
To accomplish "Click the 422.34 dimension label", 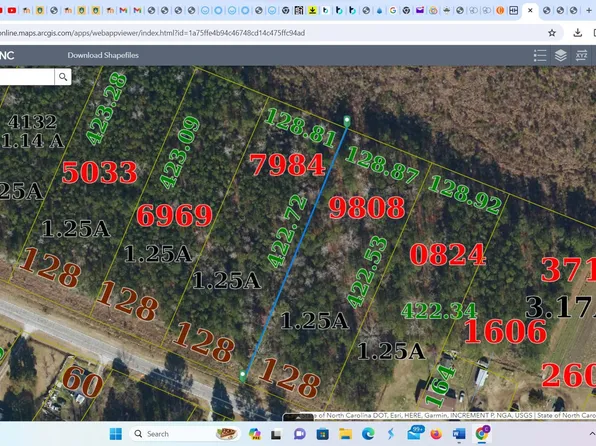I will [x=439, y=311].
